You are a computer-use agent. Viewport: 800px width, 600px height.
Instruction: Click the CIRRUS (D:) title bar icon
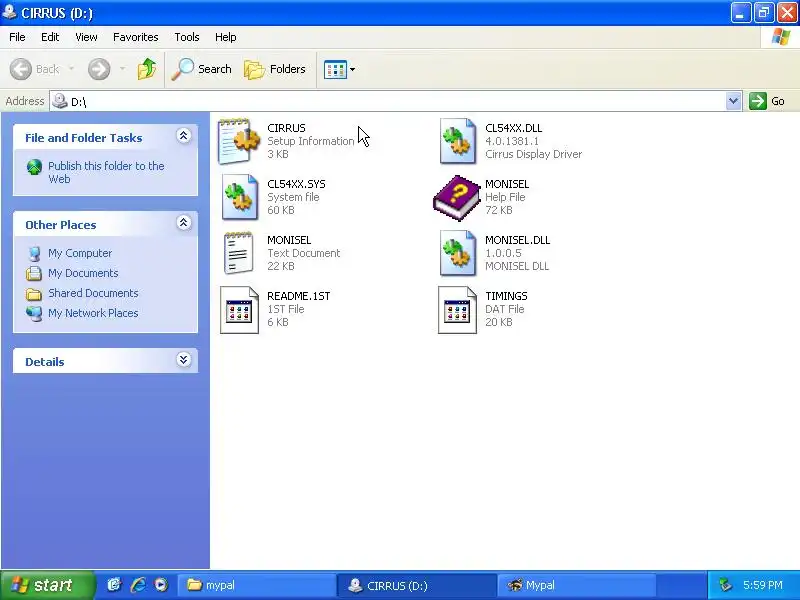(x=10, y=11)
